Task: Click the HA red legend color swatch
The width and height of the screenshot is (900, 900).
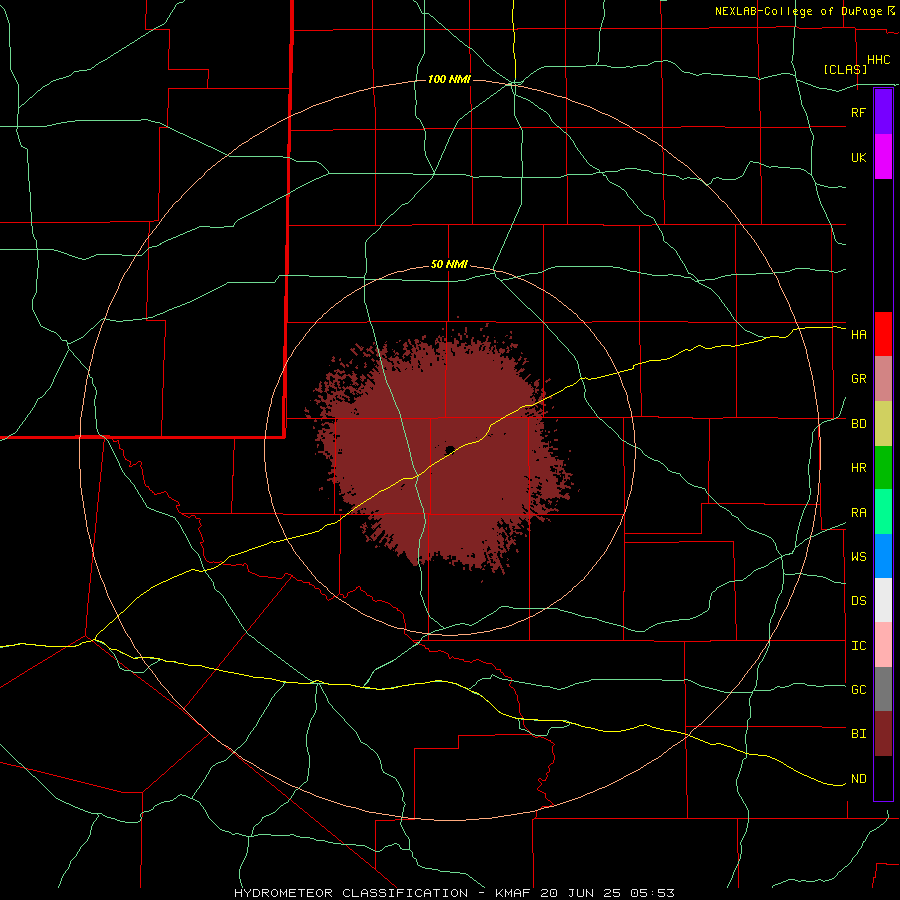Action: (x=883, y=334)
